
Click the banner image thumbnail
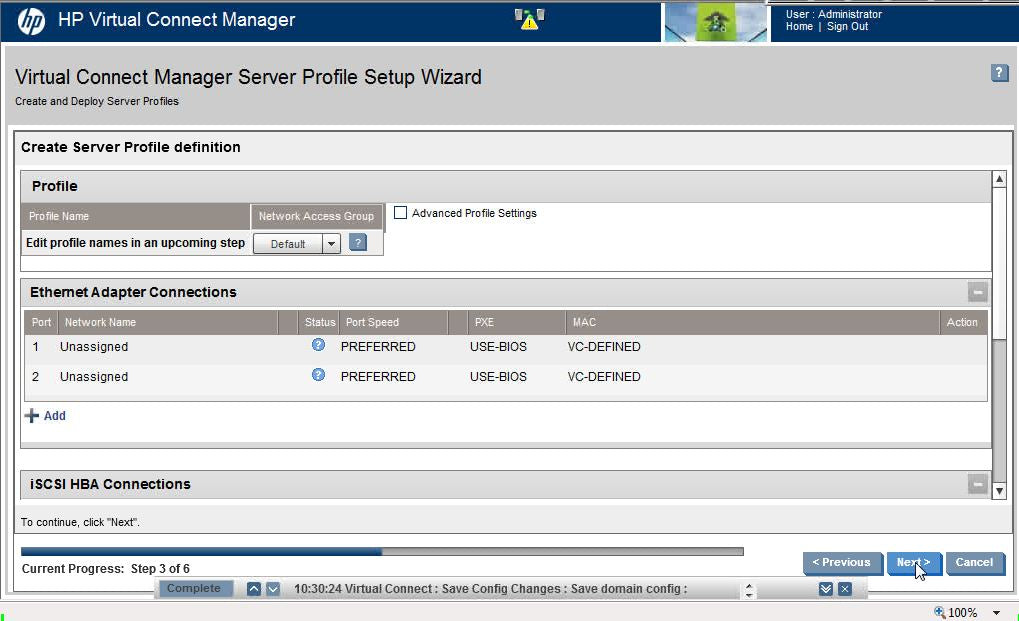click(716, 22)
